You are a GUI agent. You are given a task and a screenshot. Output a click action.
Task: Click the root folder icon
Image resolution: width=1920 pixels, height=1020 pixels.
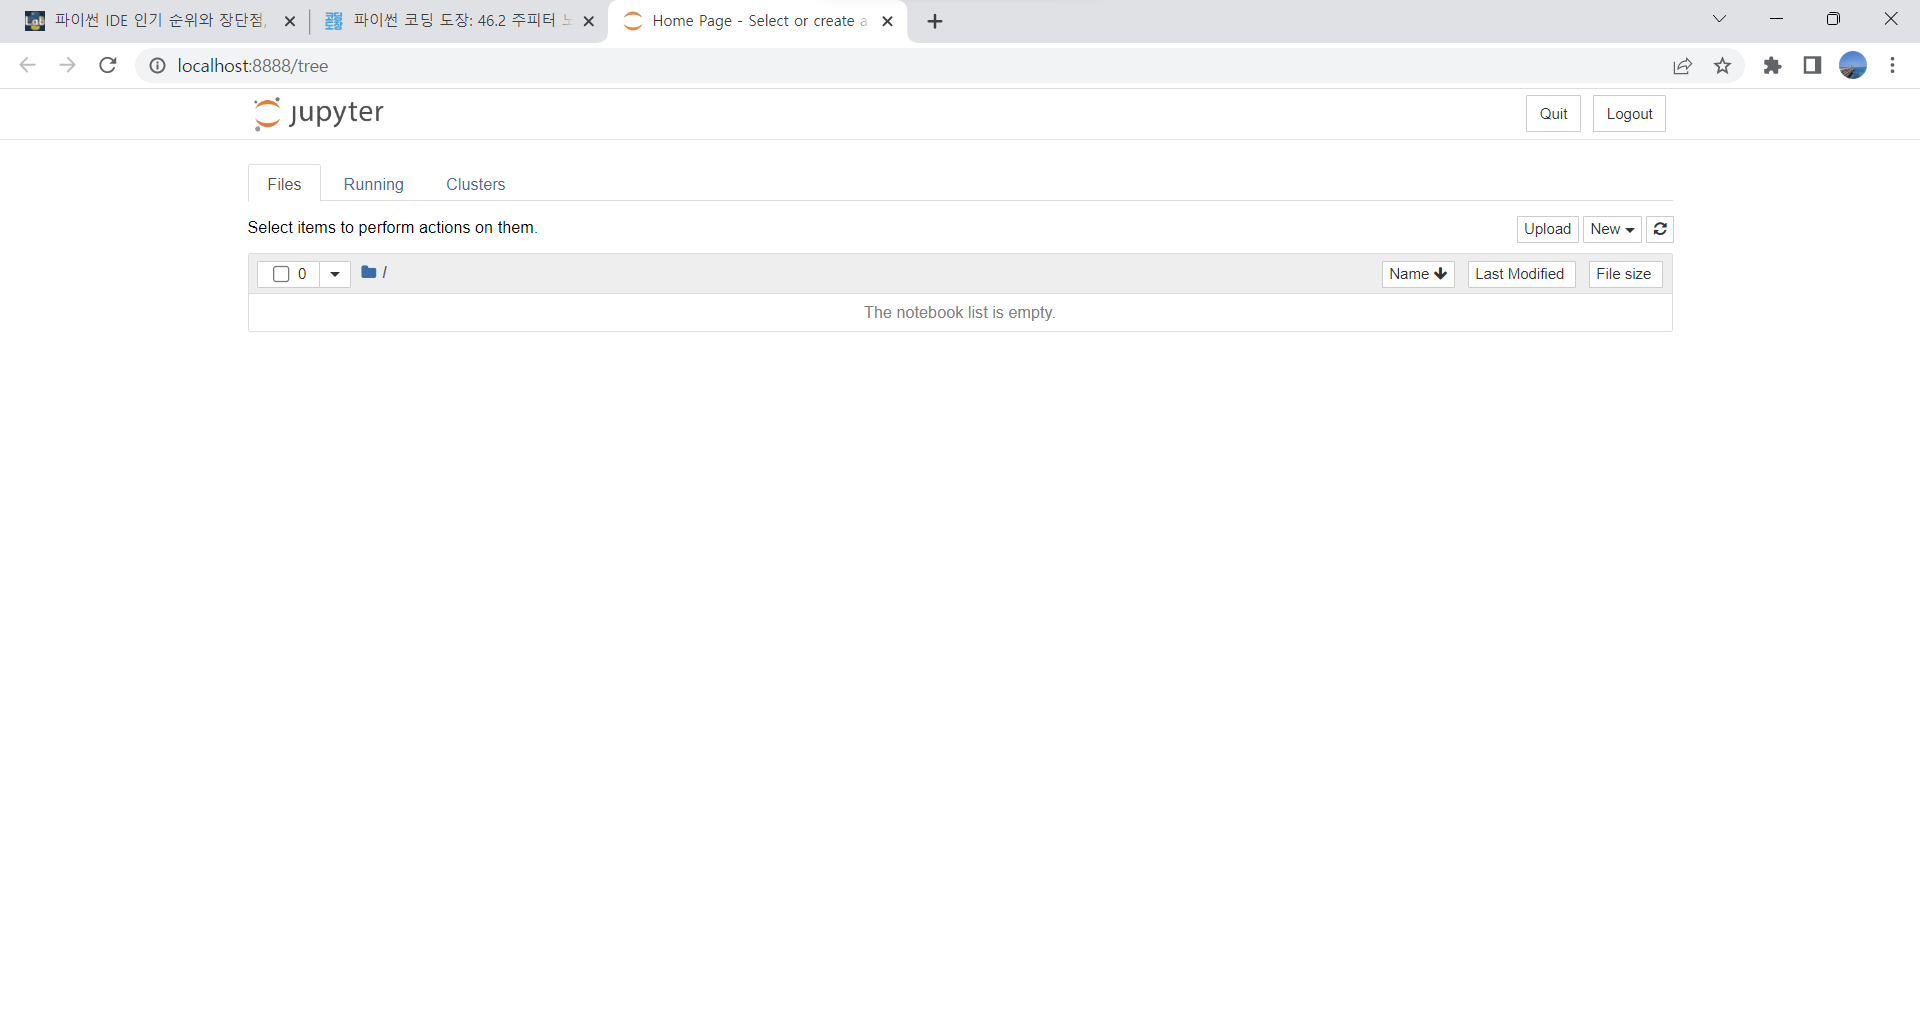pyautogui.click(x=369, y=272)
